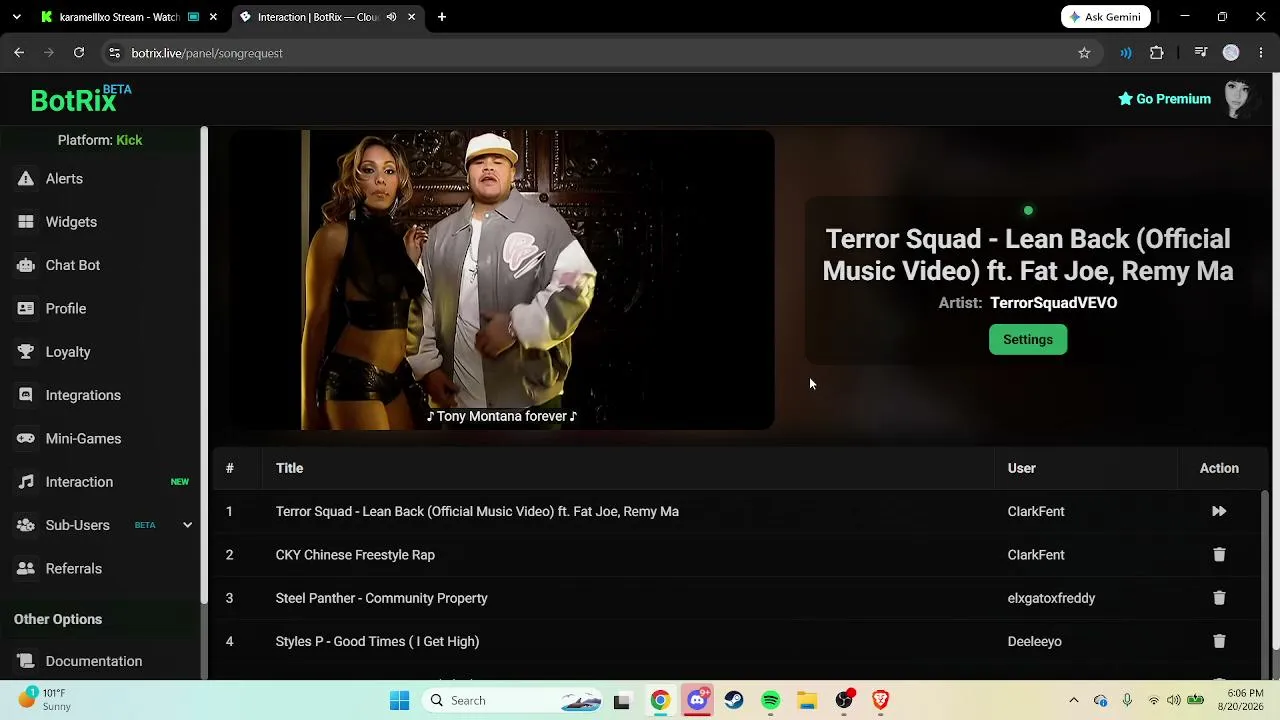This screenshot has width=1280, height=720.
Task: Click the User column header
Action: coord(1021,468)
